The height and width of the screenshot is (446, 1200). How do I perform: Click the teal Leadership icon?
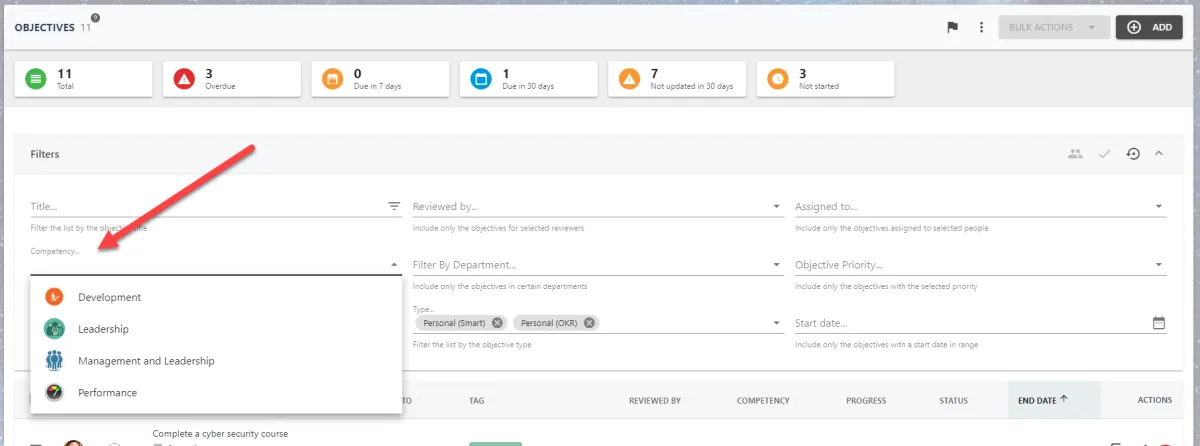tap(54, 329)
